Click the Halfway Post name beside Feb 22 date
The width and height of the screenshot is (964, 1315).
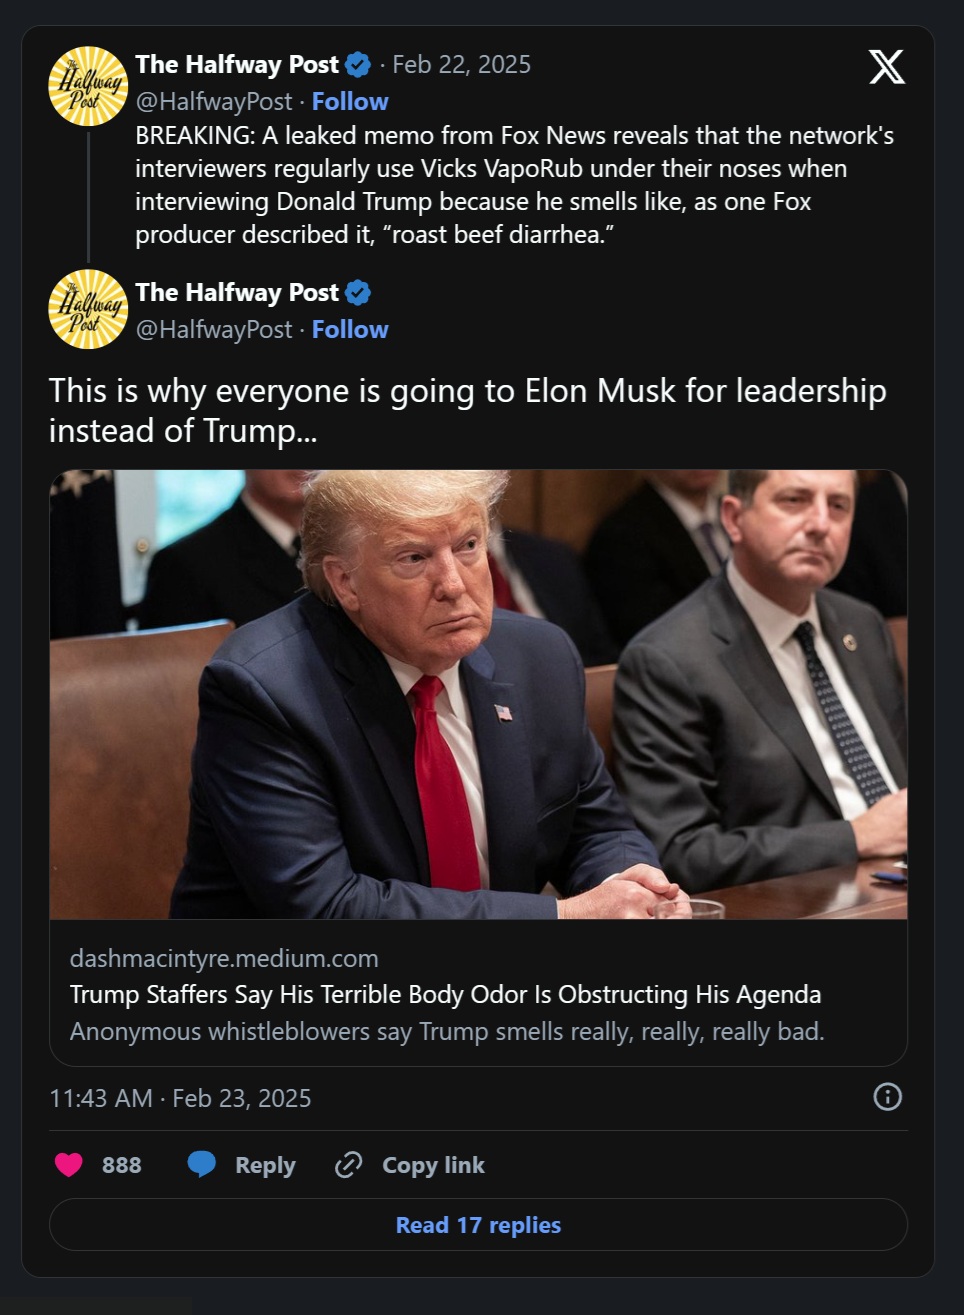tap(237, 65)
